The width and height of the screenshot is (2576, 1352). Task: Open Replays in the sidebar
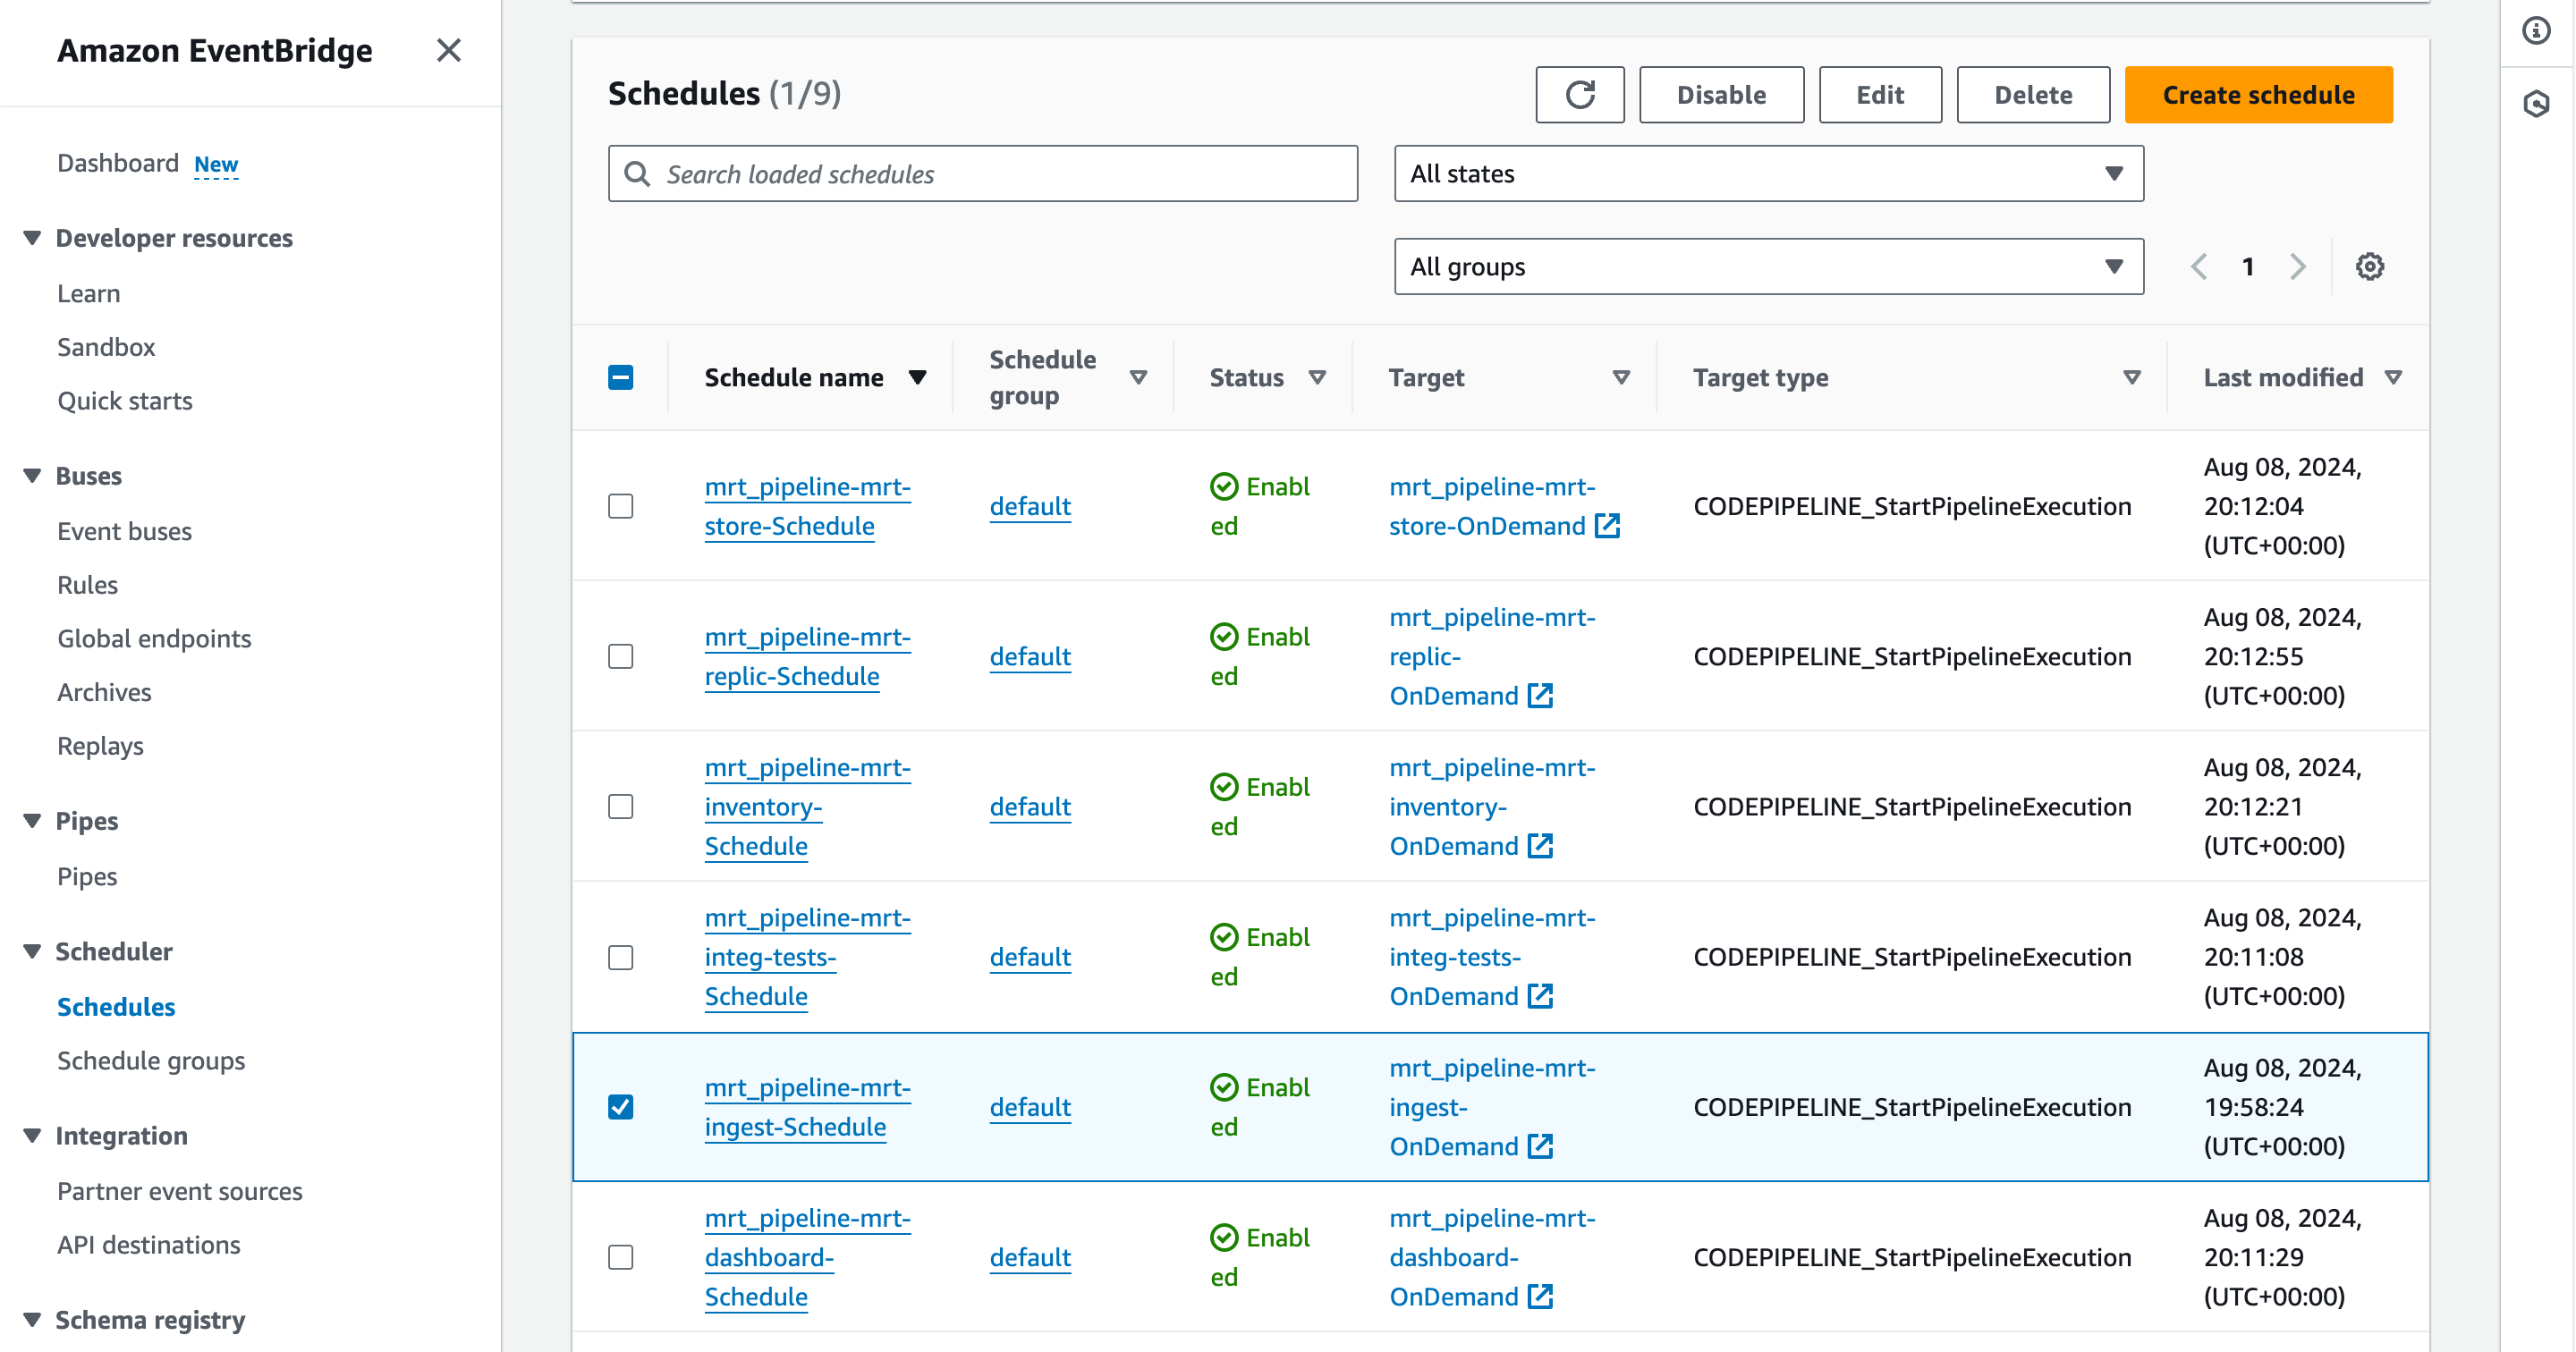pyautogui.click(x=100, y=746)
